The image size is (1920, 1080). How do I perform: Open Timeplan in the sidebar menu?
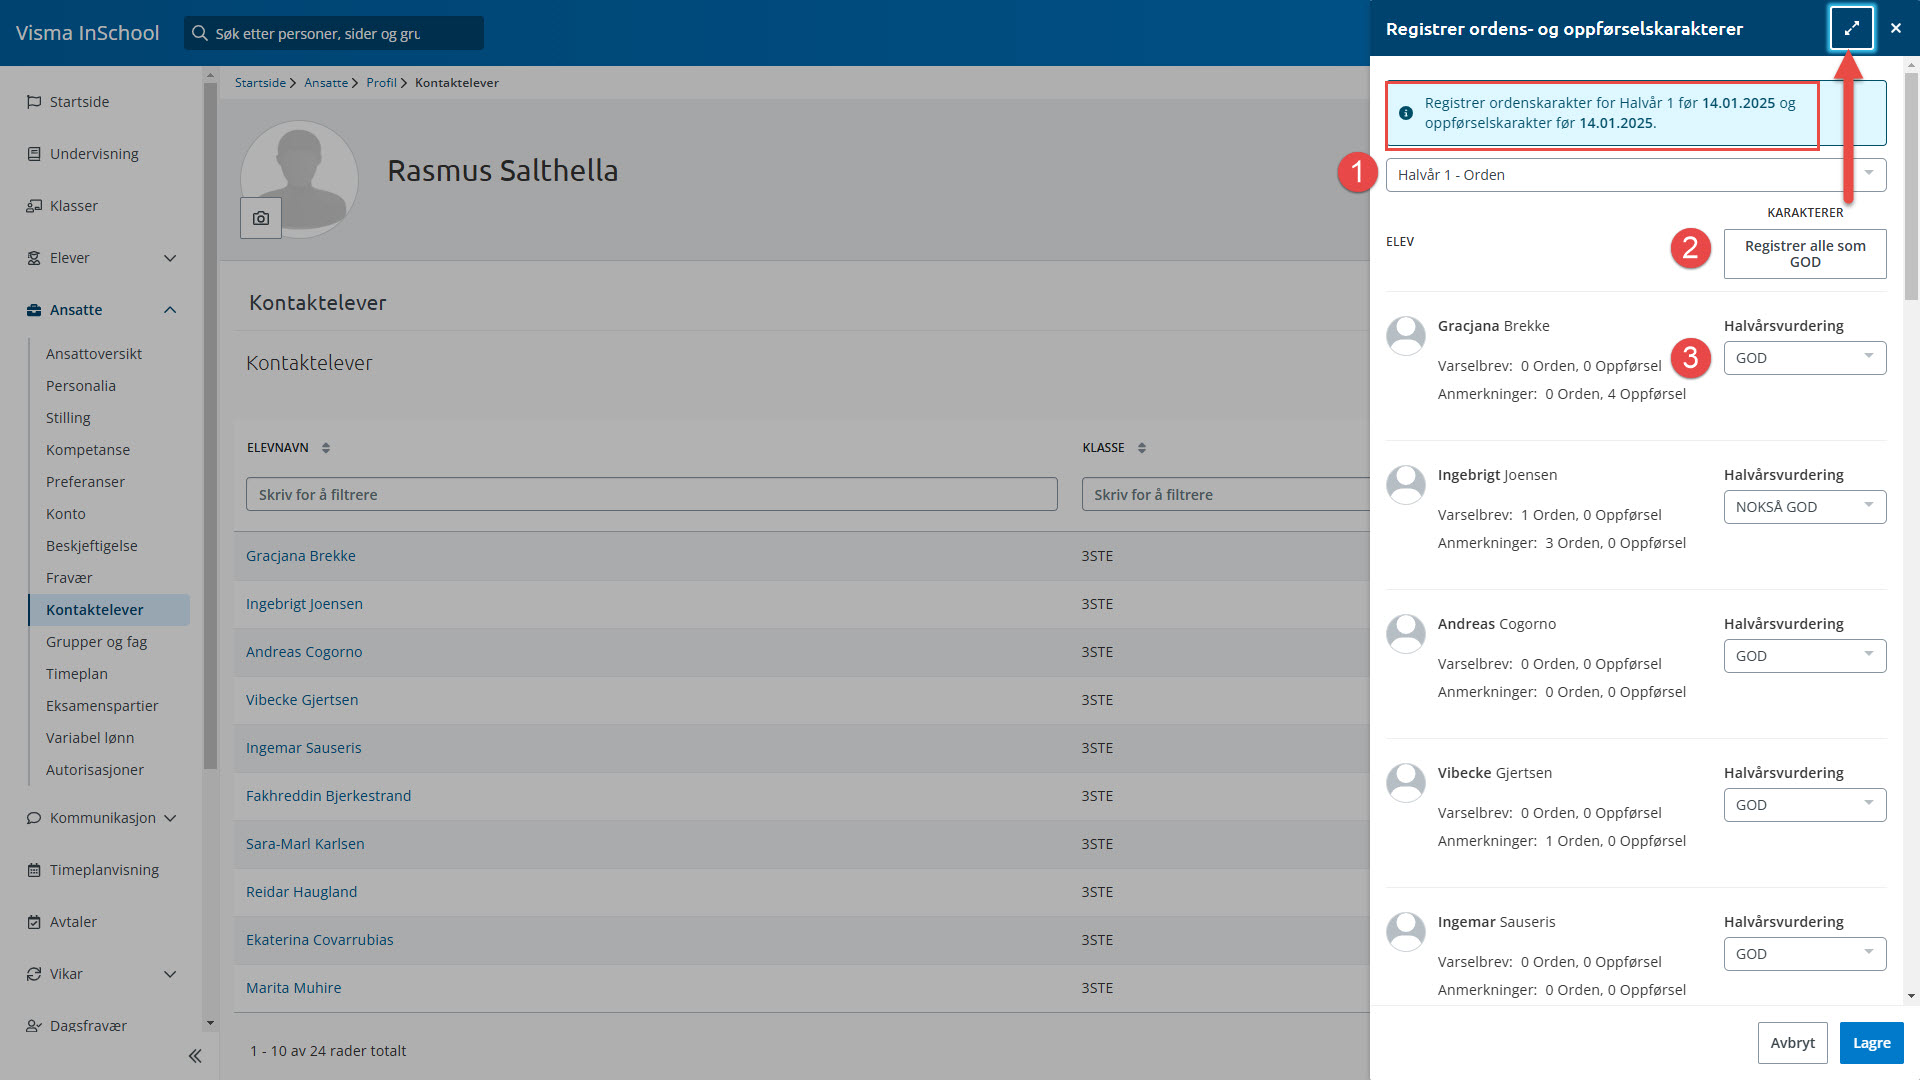[x=77, y=674]
